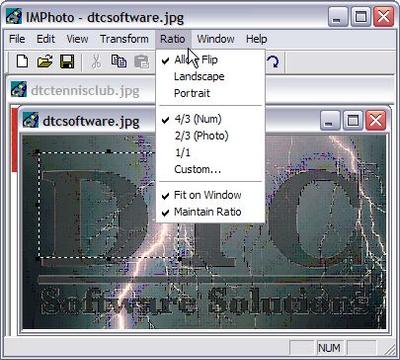The height and width of the screenshot is (360, 400).
Task: Choose Portrait from the Ratio menu
Action: (210, 93)
